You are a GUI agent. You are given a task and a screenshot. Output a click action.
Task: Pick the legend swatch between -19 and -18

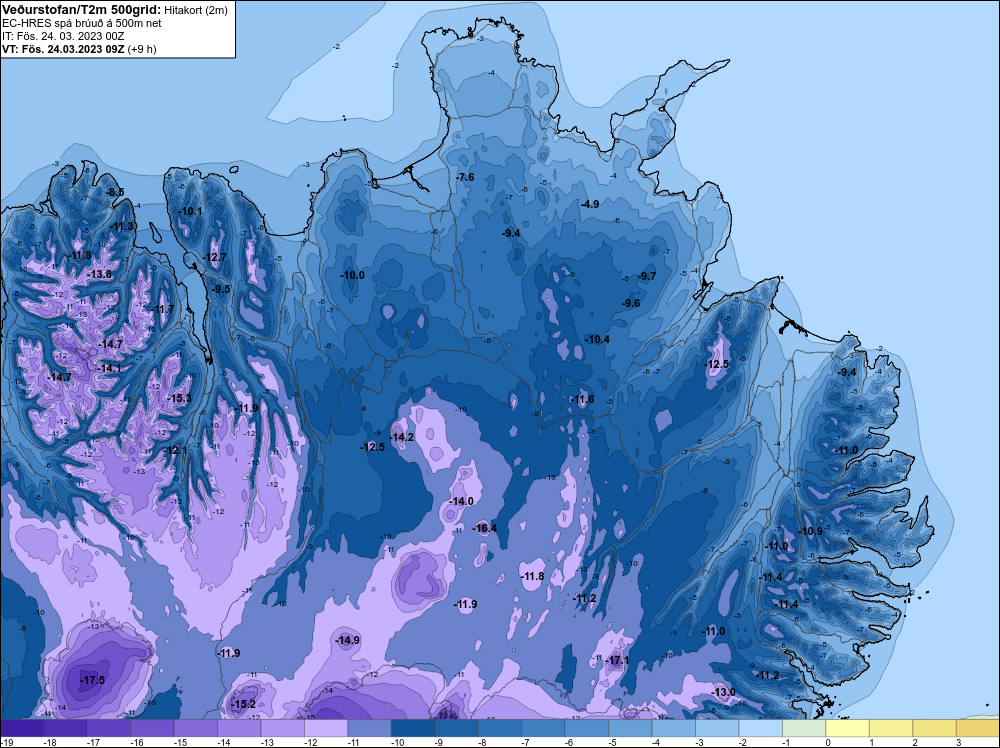[22, 728]
